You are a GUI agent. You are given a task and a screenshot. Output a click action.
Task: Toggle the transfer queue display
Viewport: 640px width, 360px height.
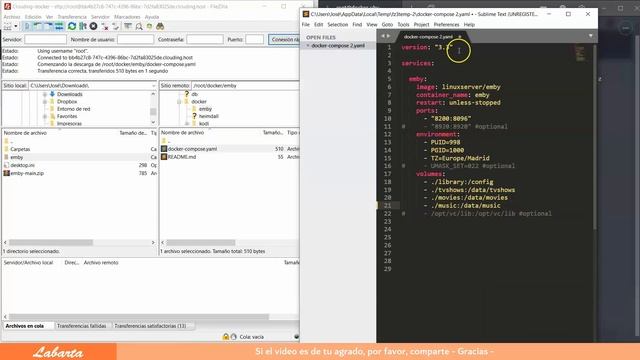click(59, 26)
